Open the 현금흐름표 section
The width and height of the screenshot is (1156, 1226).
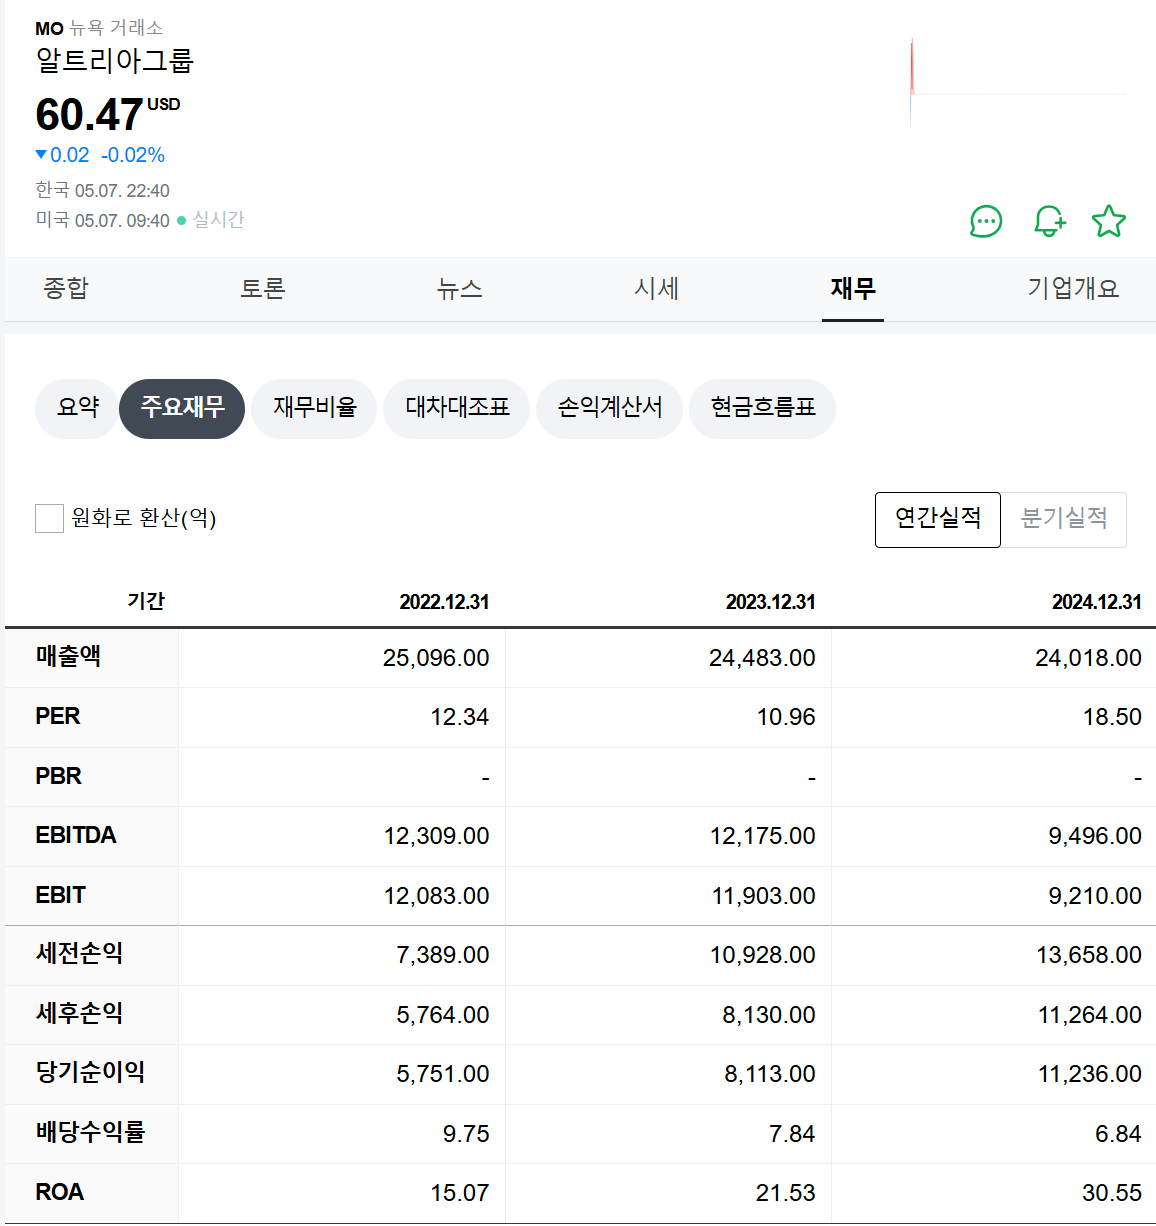coord(763,408)
